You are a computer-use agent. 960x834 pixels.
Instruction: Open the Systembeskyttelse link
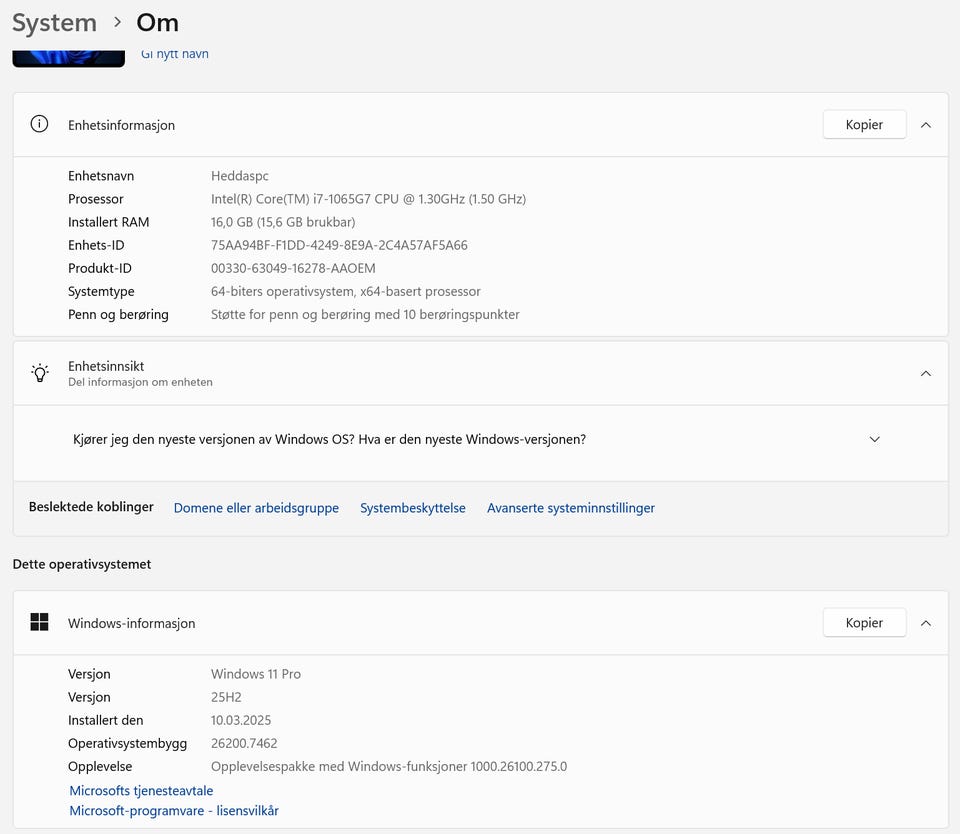(413, 508)
